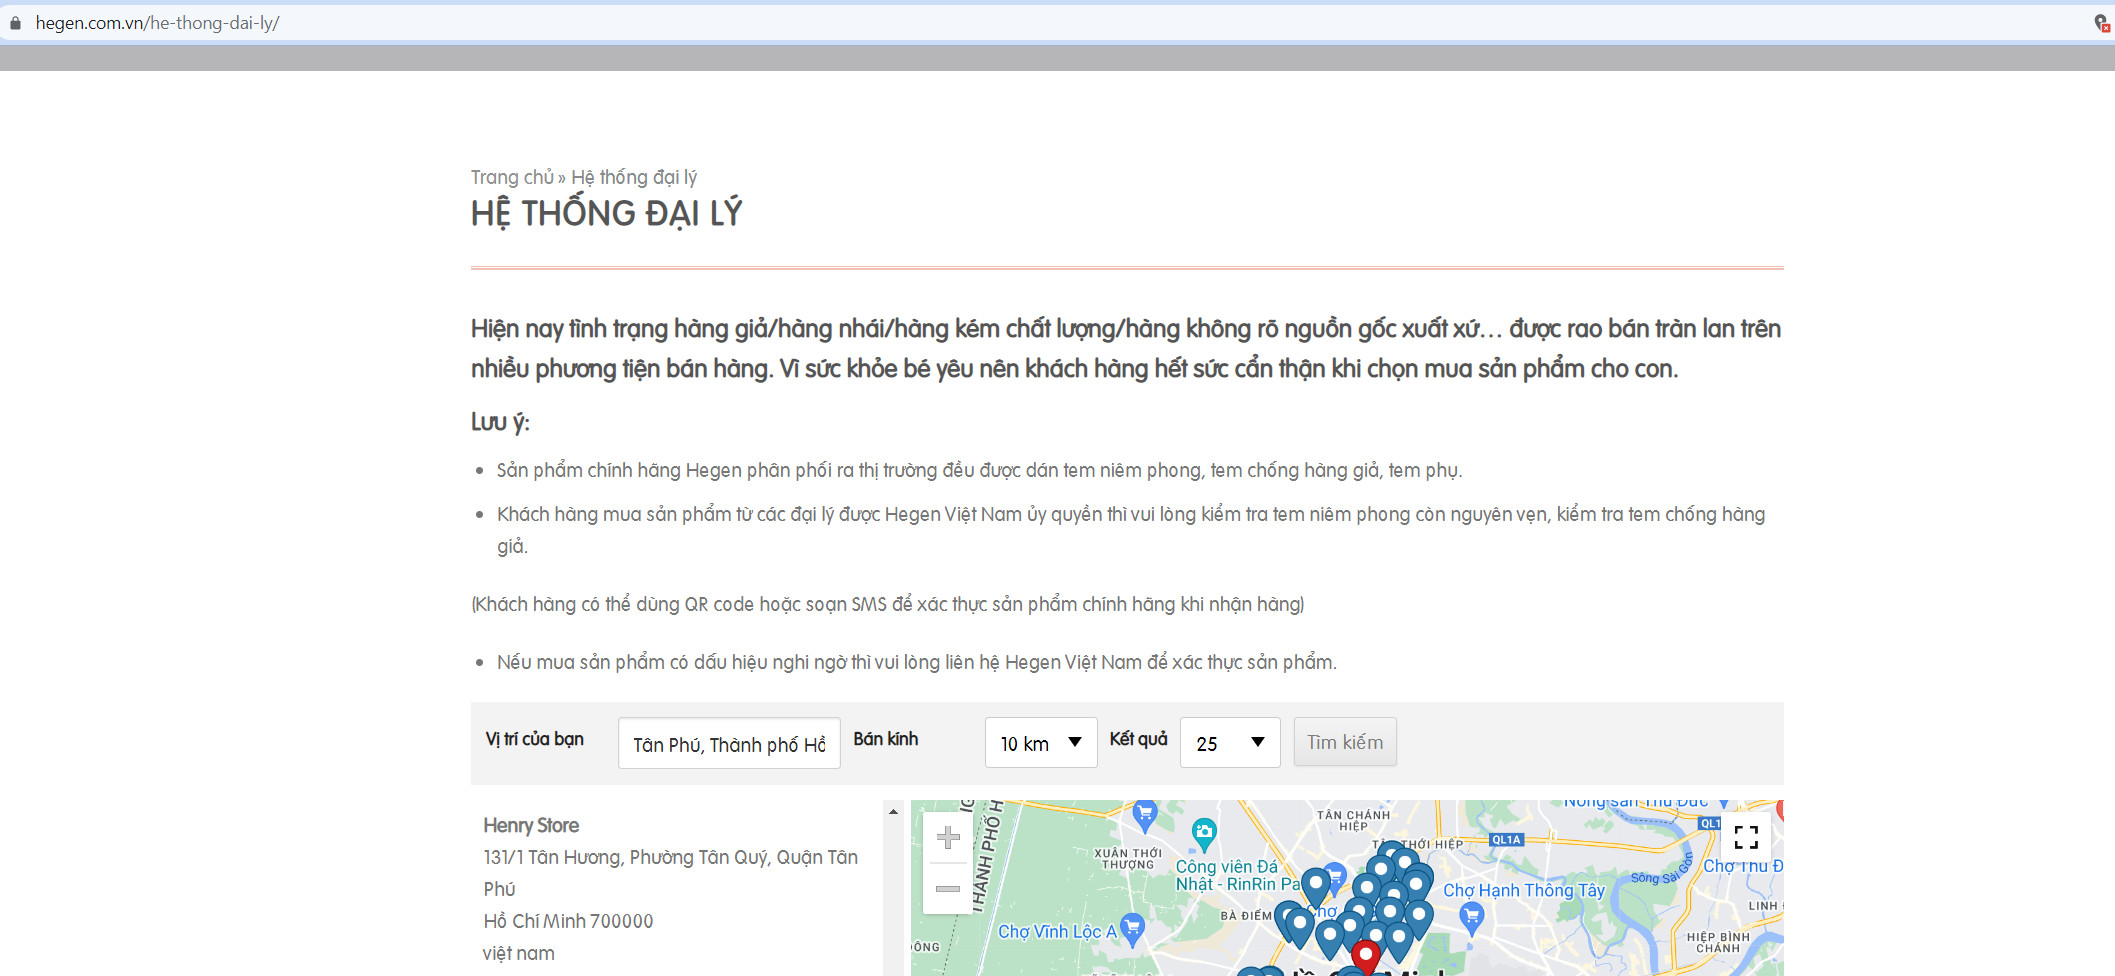2115x976 pixels.
Task: Click the HIỆP BÌNH CHÁNH map label
Action: point(1718,942)
